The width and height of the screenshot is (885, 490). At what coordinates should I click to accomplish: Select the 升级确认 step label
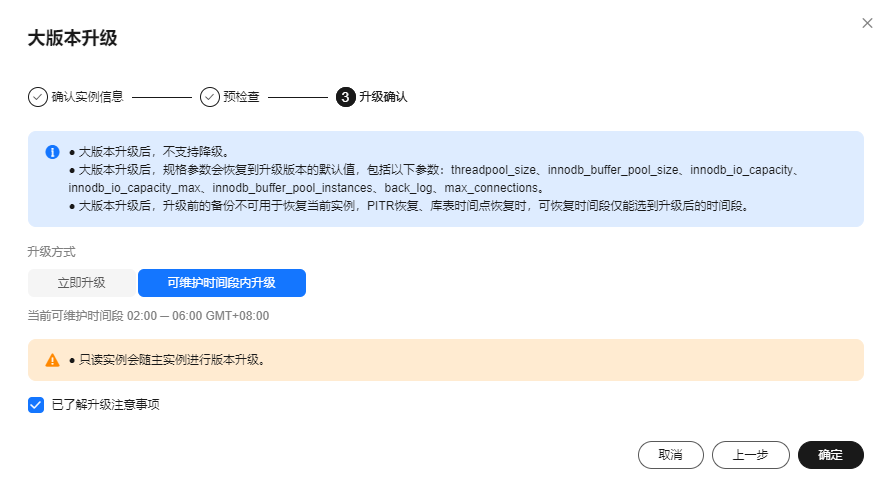(383, 97)
